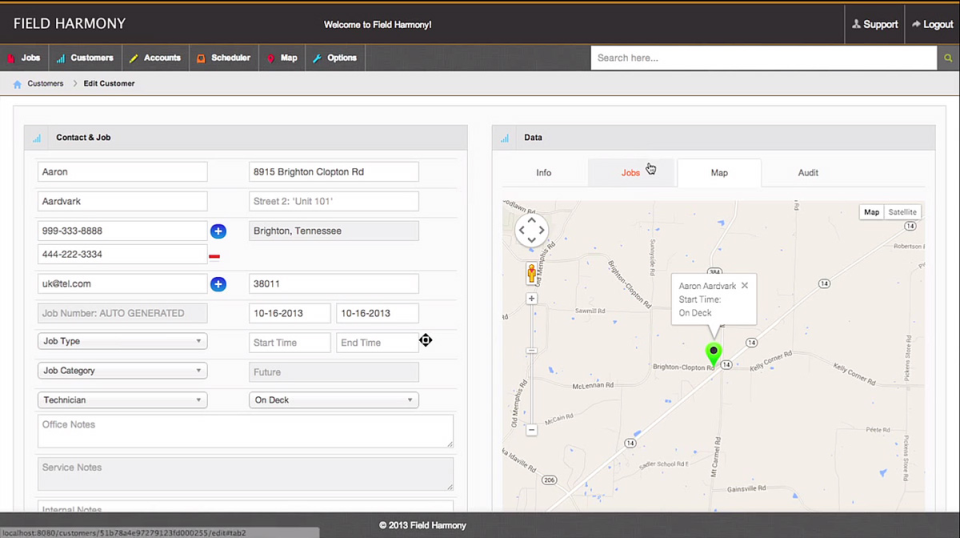Open the Customers navigation menu

coord(85,58)
